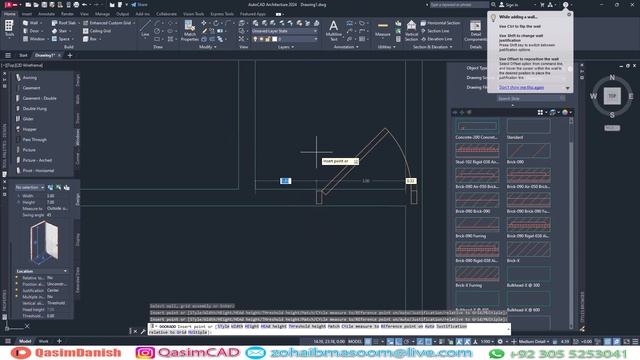This screenshot has width=640, height=360.
Task: Open the Home ribbon tab
Action: point(9,14)
